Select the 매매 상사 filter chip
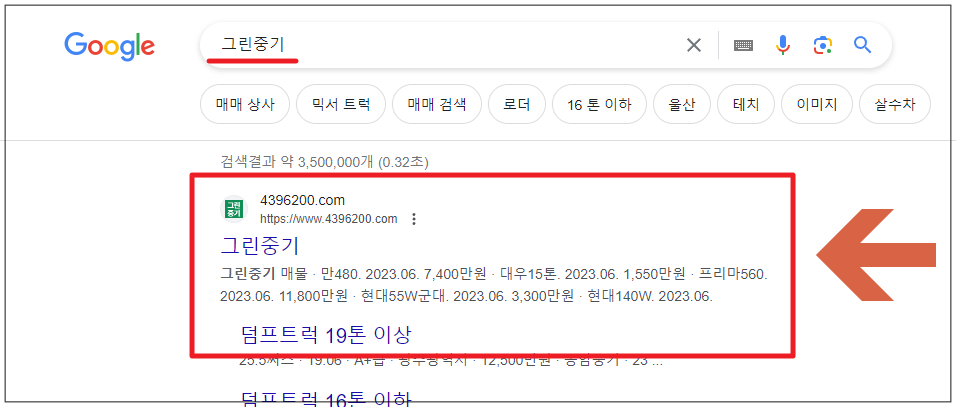This screenshot has height=407, width=956. (245, 104)
